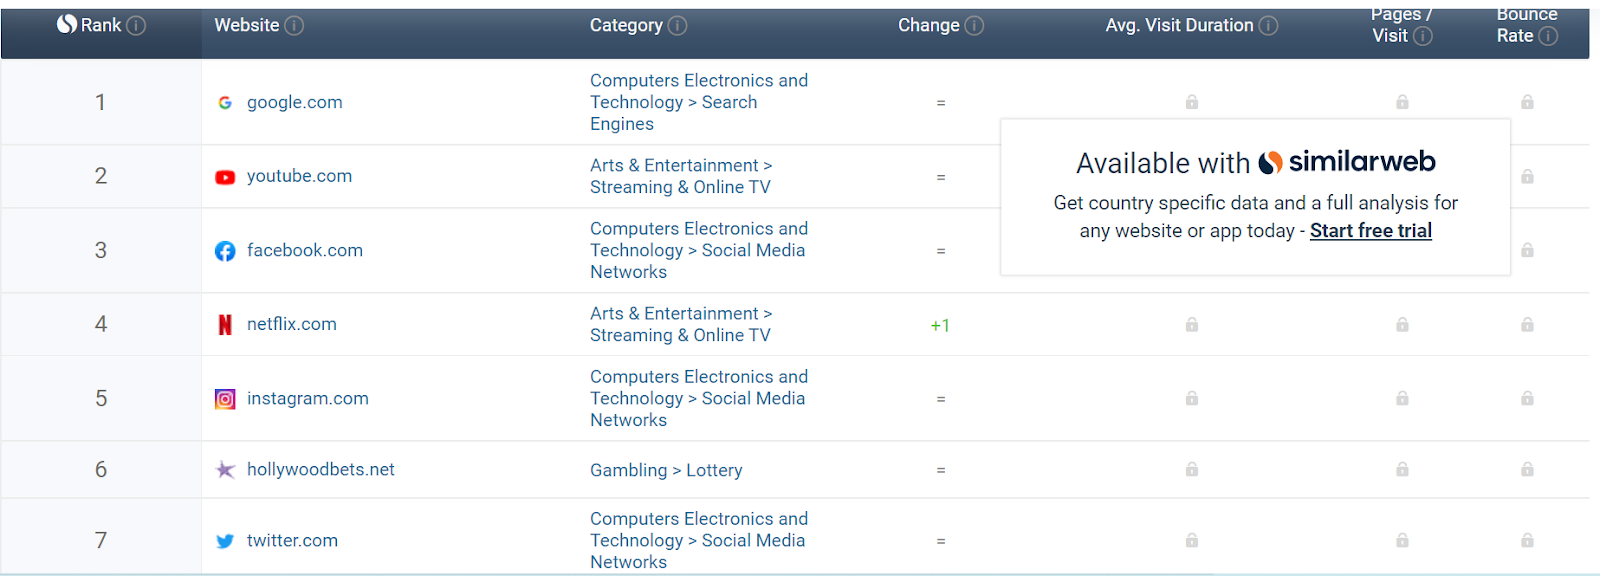Click the info icon beside Bounce Rate
The image size is (1600, 576).
tap(1548, 36)
